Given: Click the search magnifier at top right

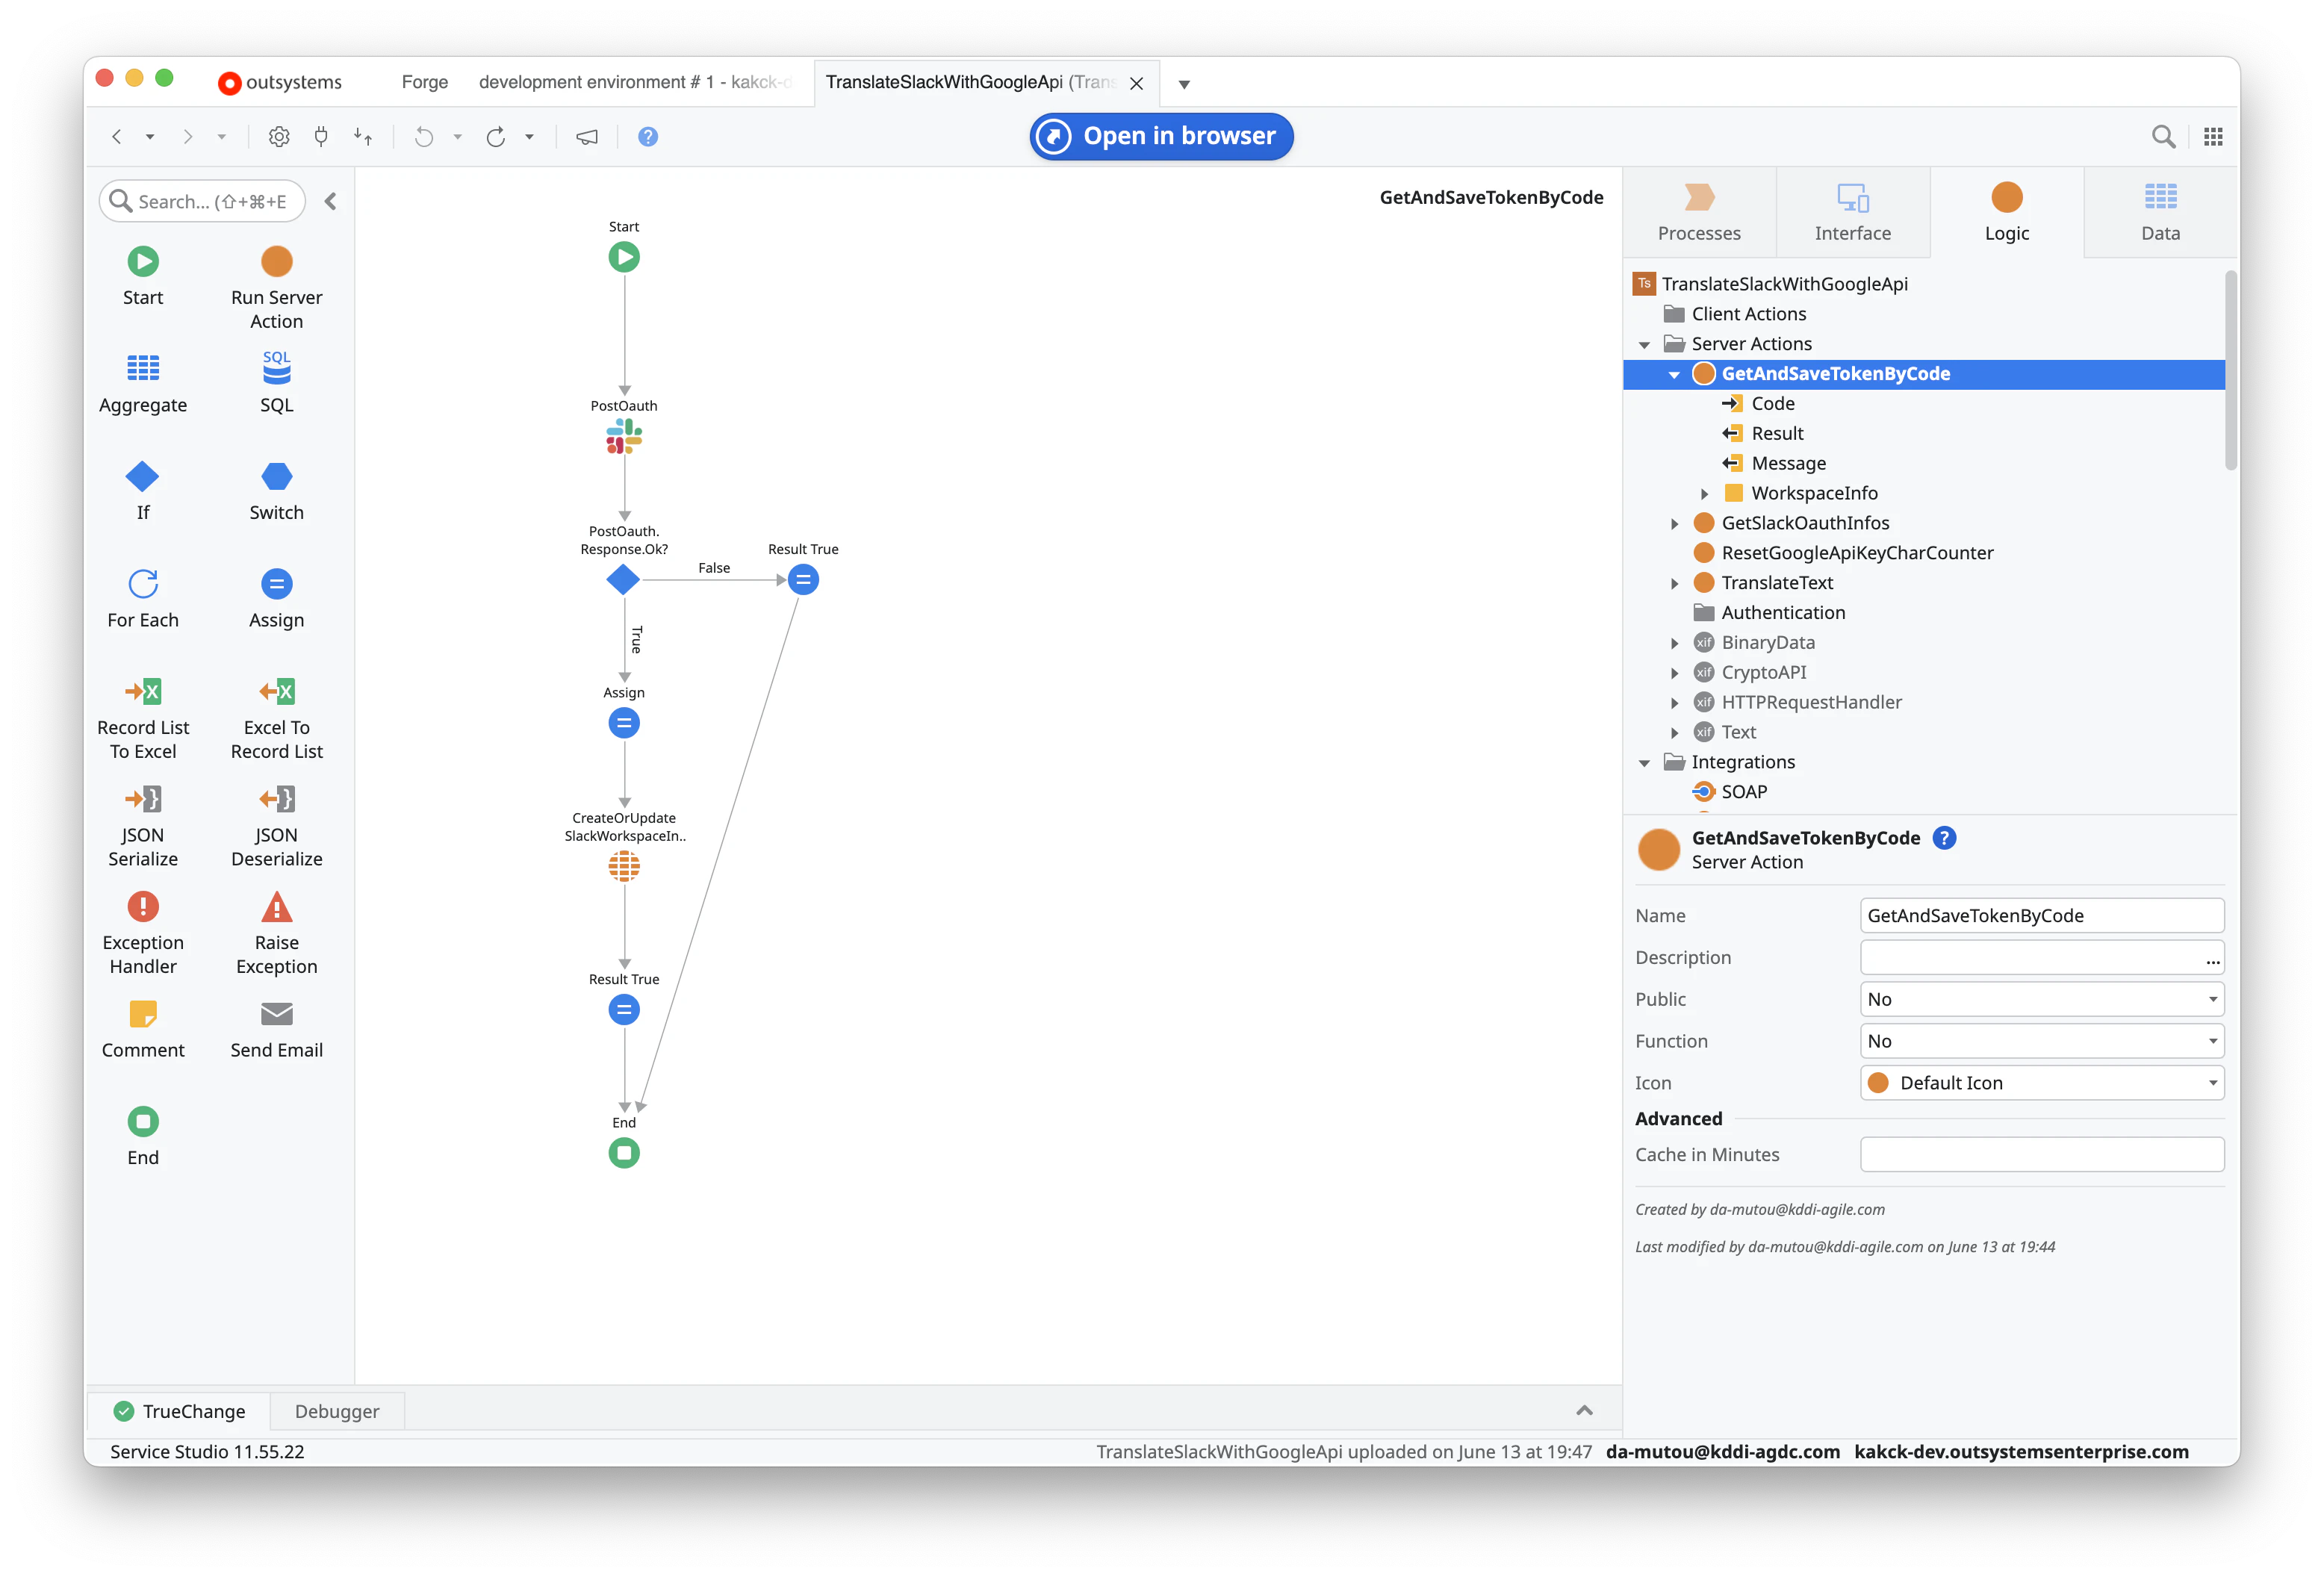Looking at the screenshot, I should click(2163, 136).
